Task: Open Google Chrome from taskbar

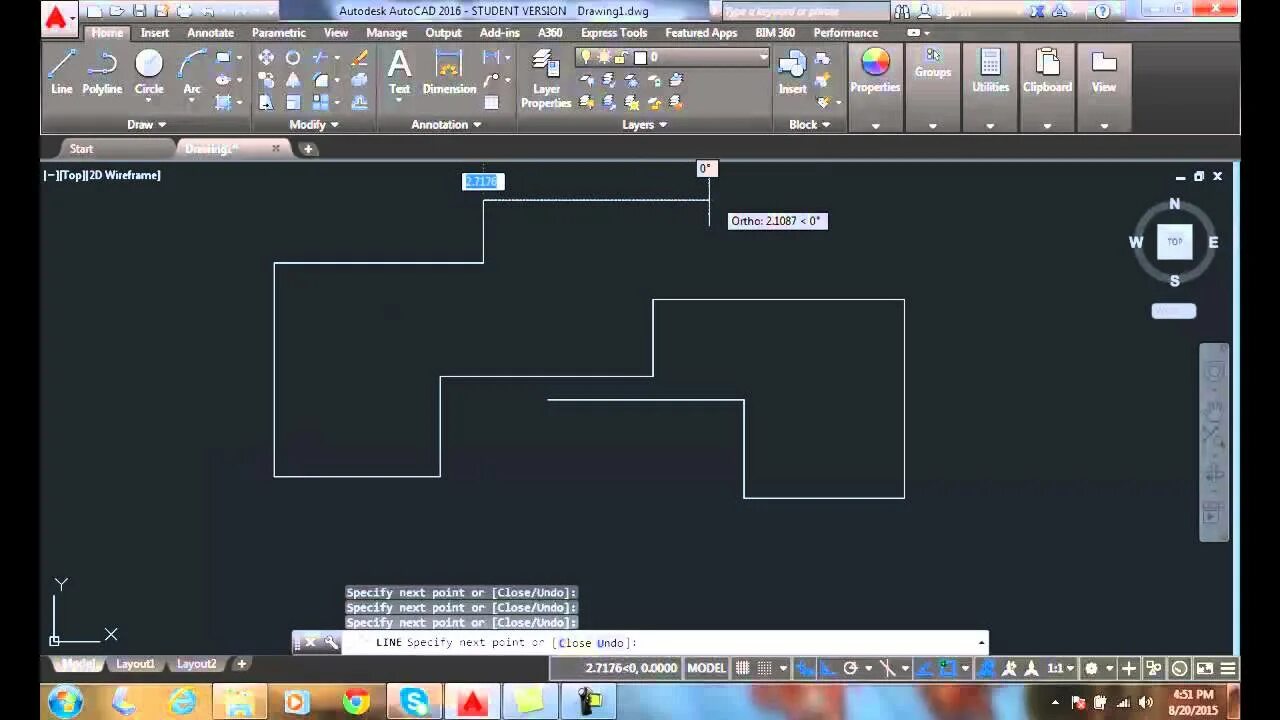Action: pyautogui.click(x=356, y=702)
